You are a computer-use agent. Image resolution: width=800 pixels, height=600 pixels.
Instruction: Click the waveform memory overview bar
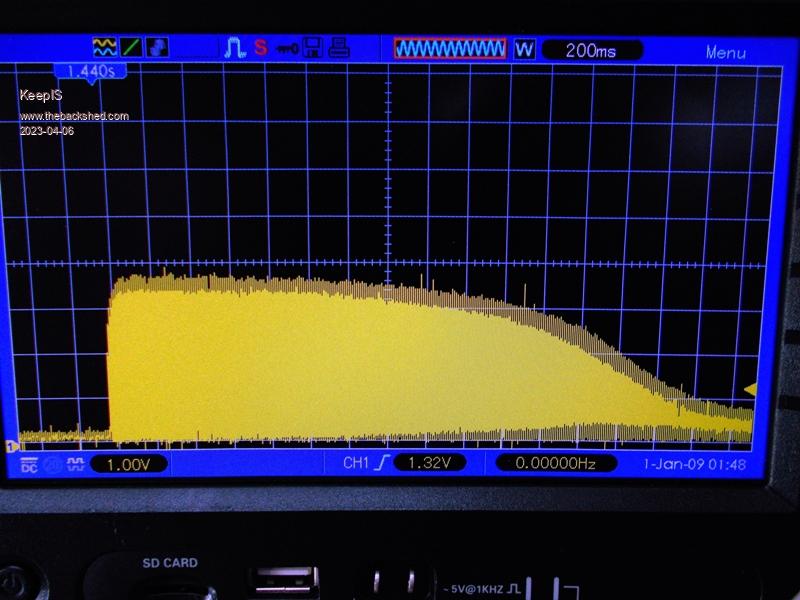coord(450,48)
